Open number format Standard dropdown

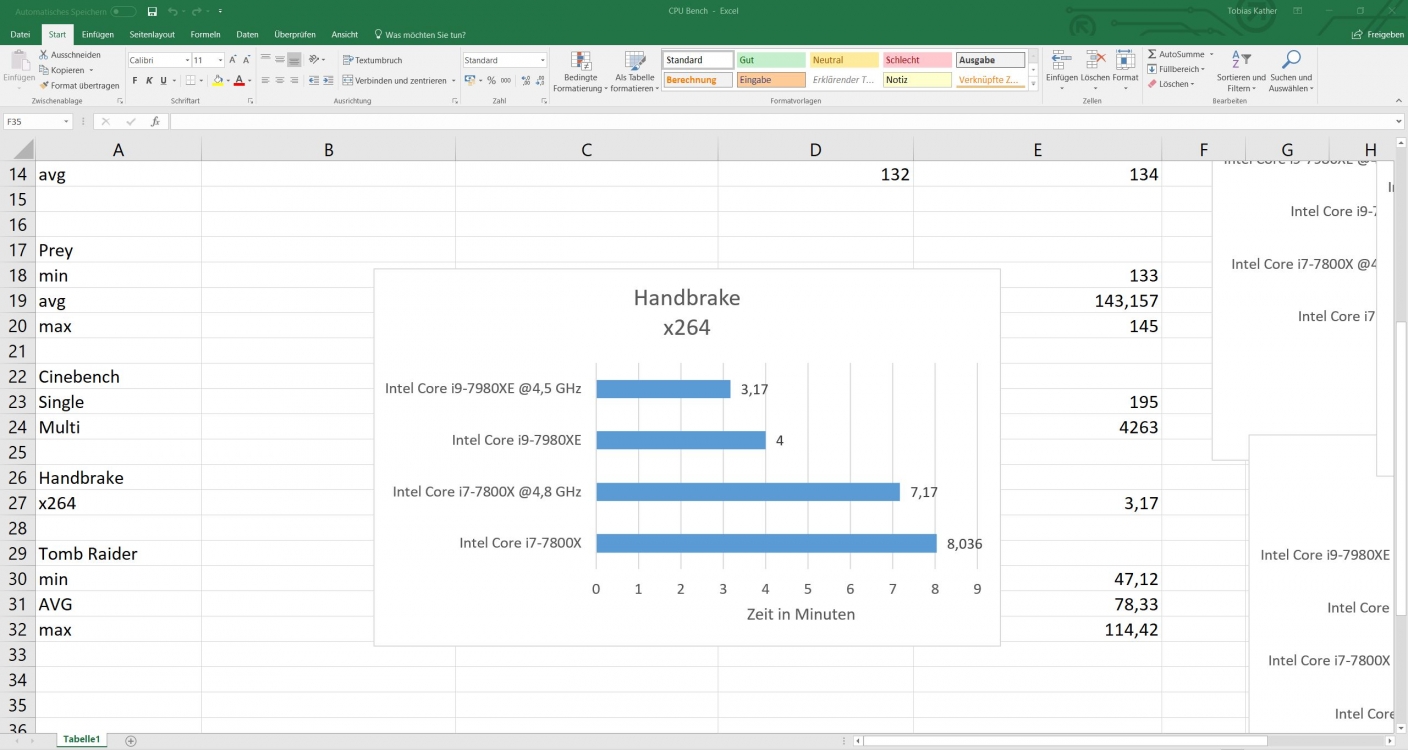542,60
